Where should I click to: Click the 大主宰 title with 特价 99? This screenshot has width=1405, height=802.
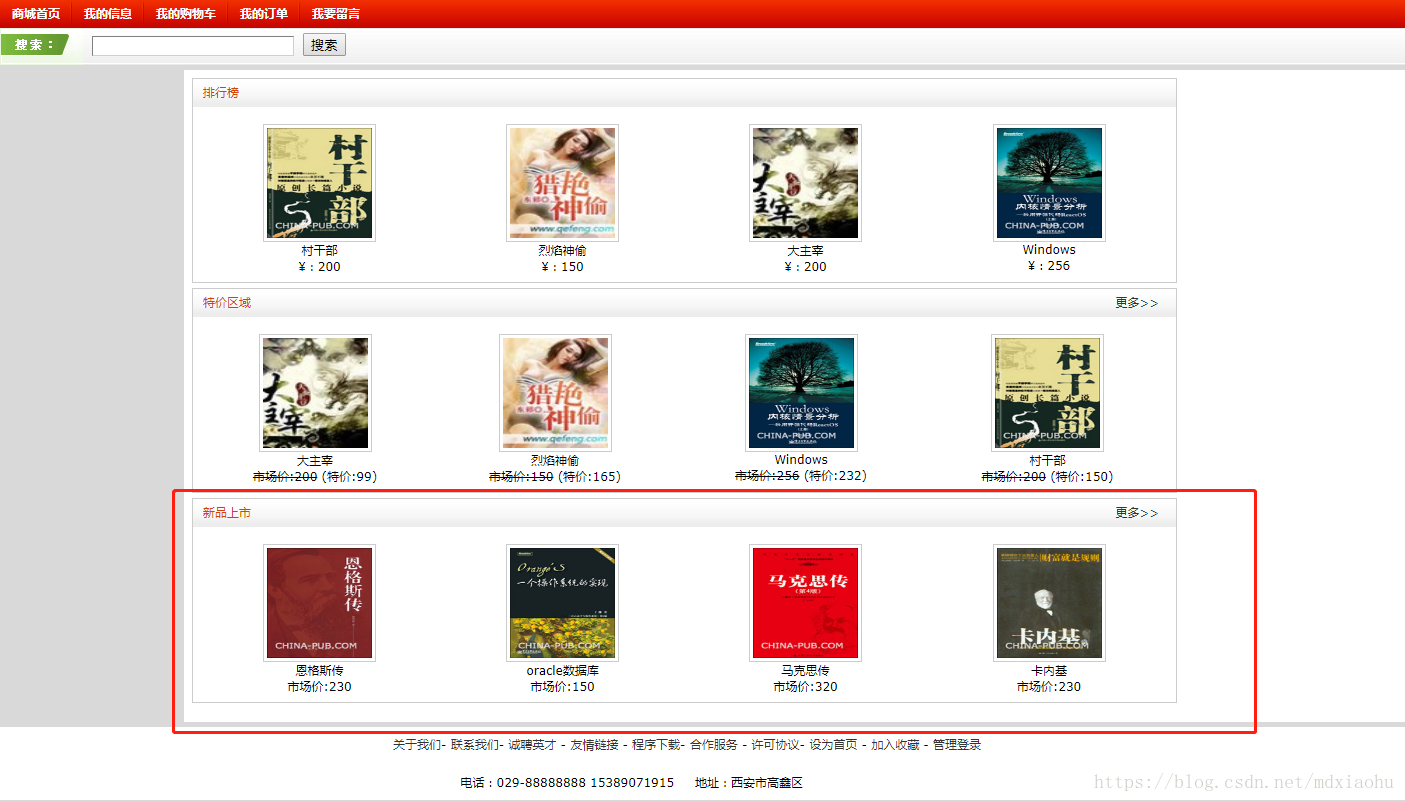click(315, 460)
